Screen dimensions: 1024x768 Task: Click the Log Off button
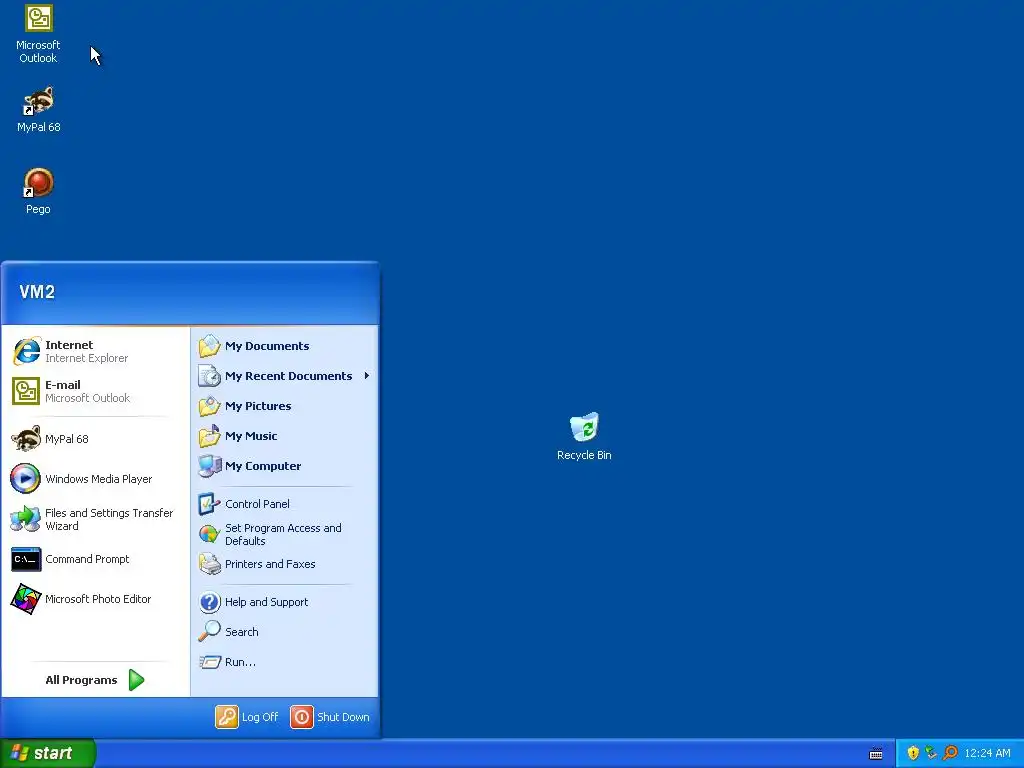point(247,717)
